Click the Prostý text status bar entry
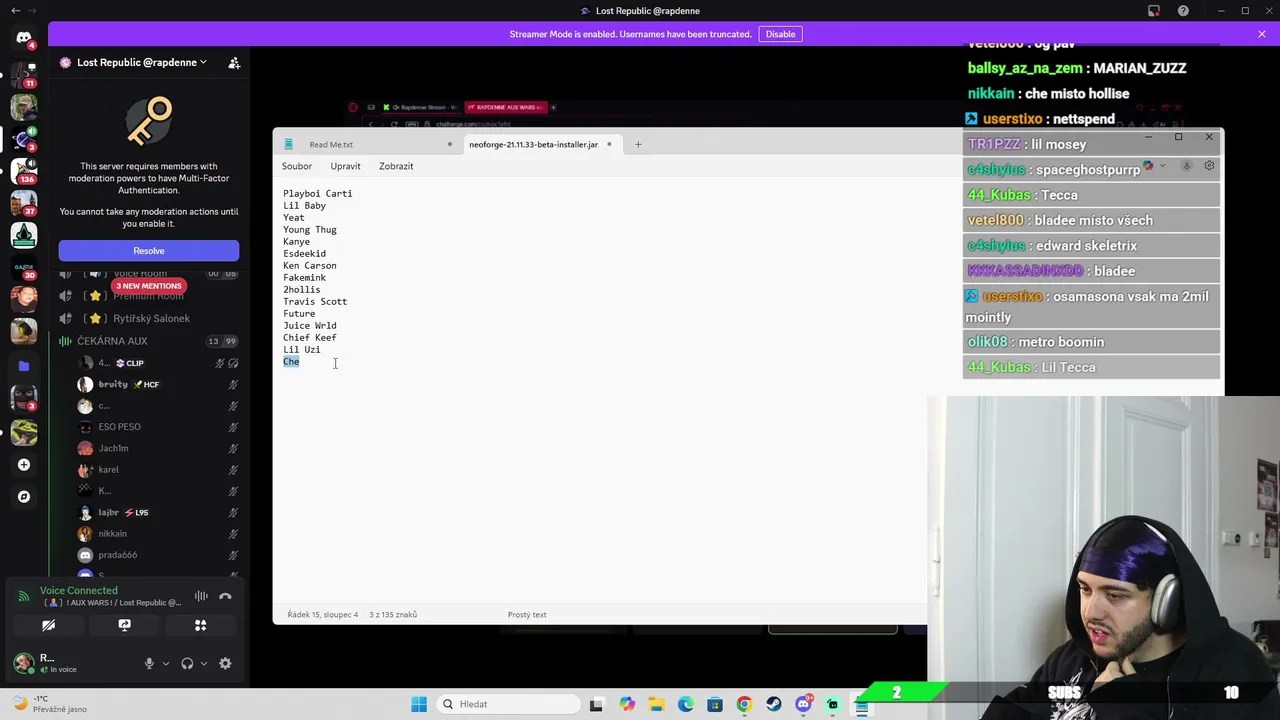Screen dimensions: 1280x720 [527, 615]
